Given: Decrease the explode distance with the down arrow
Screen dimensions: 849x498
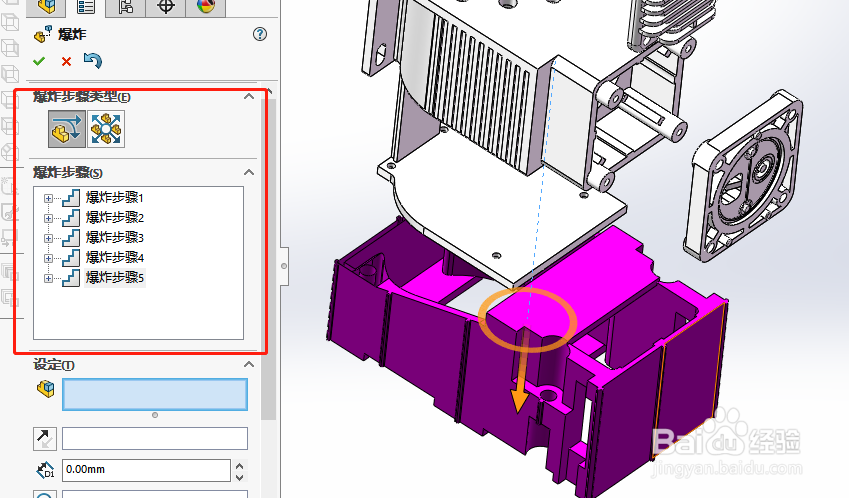Looking at the screenshot, I should pyautogui.click(x=240, y=477).
